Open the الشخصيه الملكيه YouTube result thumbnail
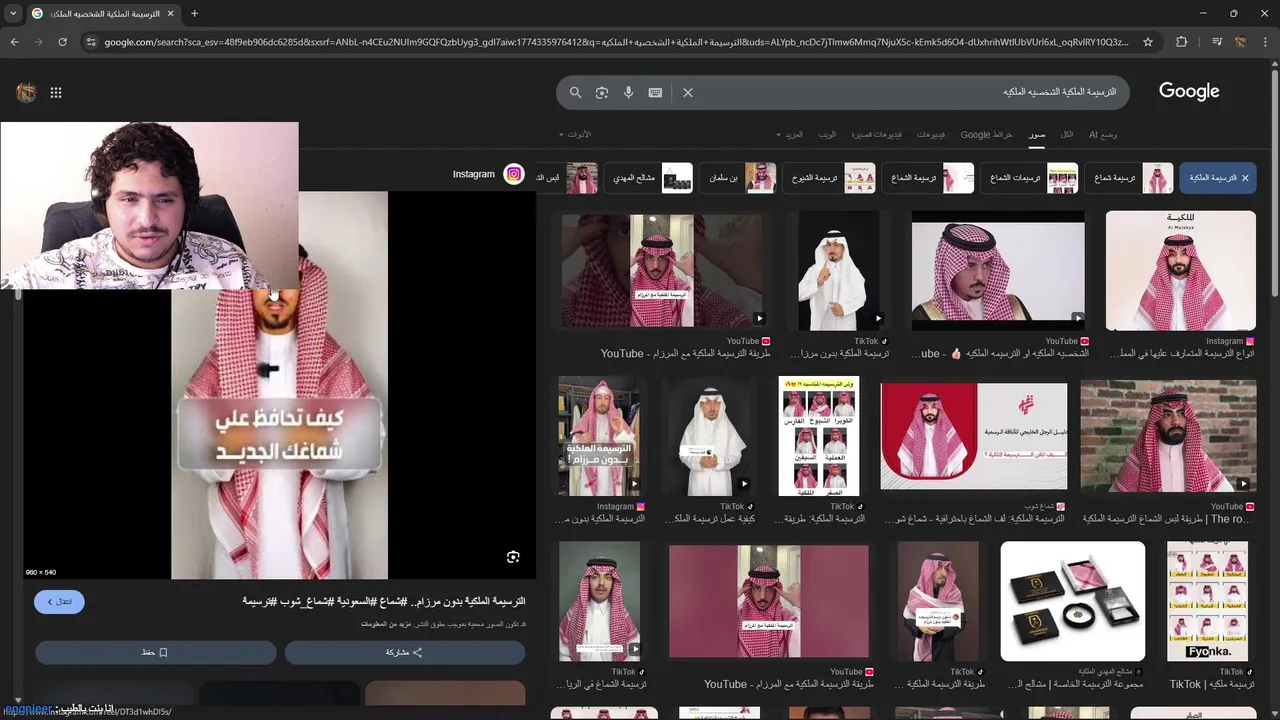The width and height of the screenshot is (1280, 720). click(x=998, y=270)
